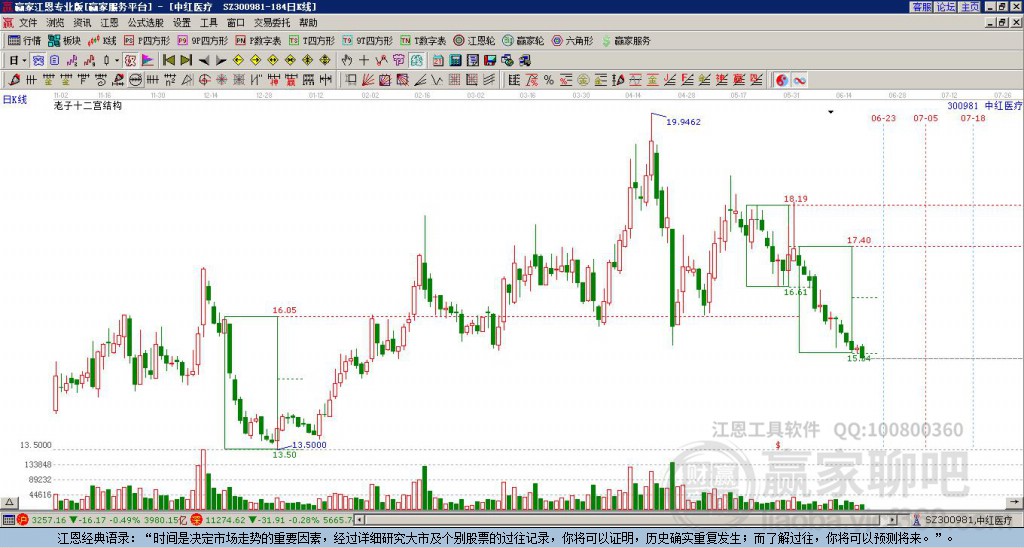Select the red target circle tool

[x=204, y=80]
